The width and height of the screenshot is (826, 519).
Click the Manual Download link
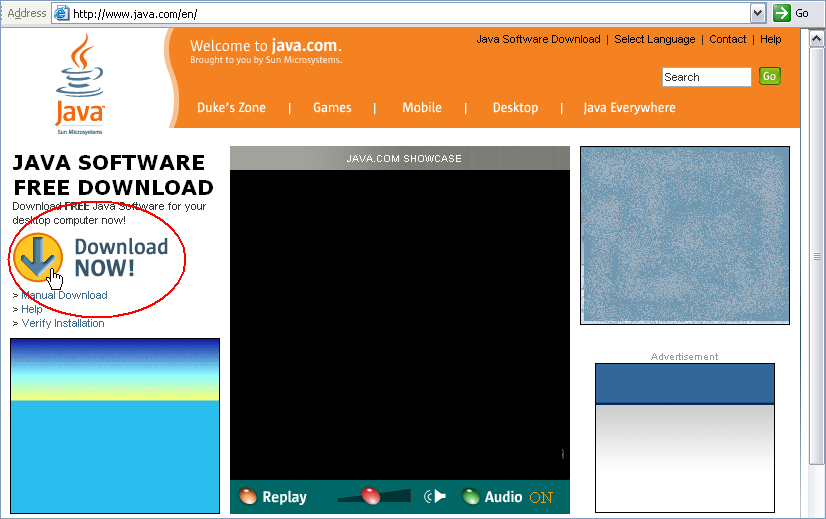64,295
